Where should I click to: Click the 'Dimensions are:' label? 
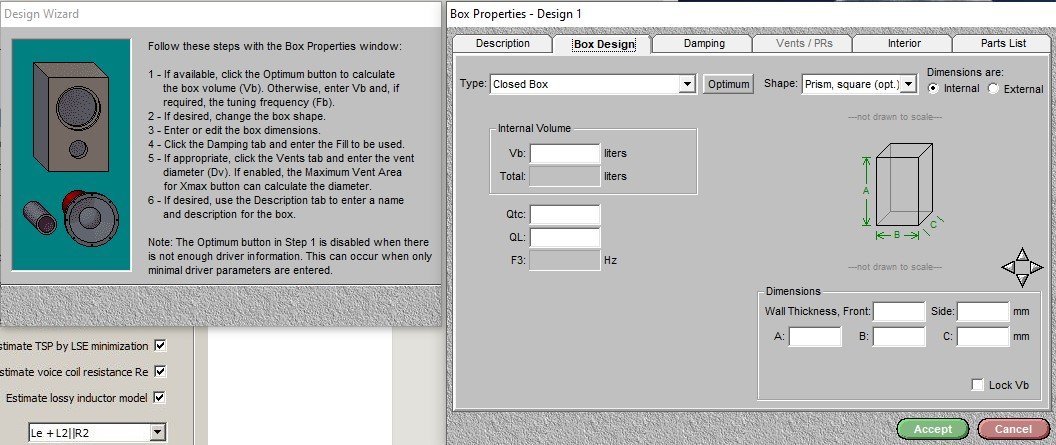(x=965, y=72)
